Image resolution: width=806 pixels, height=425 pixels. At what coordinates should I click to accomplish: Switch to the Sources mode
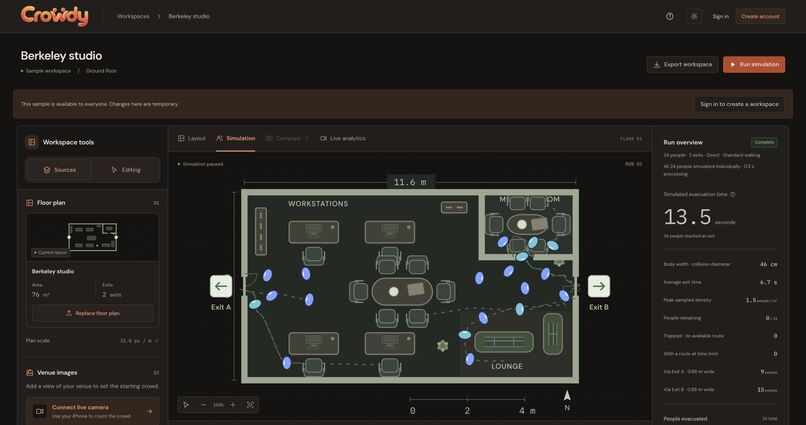click(x=59, y=170)
